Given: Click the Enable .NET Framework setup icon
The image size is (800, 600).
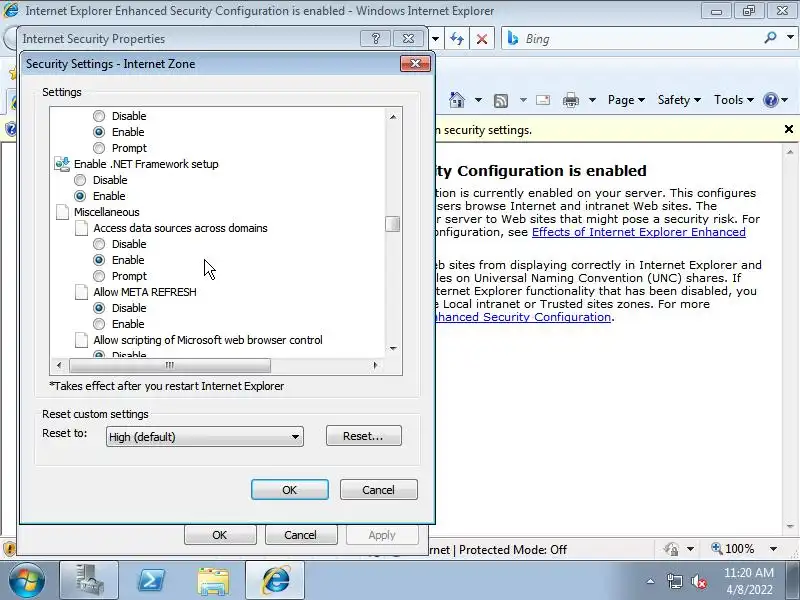Looking at the screenshot, I should coord(62,164).
